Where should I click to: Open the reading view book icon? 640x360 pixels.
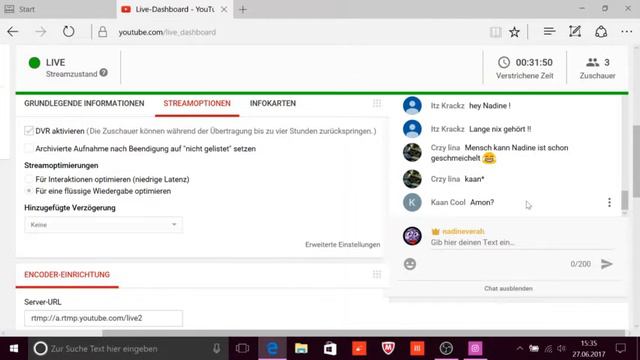496,32
